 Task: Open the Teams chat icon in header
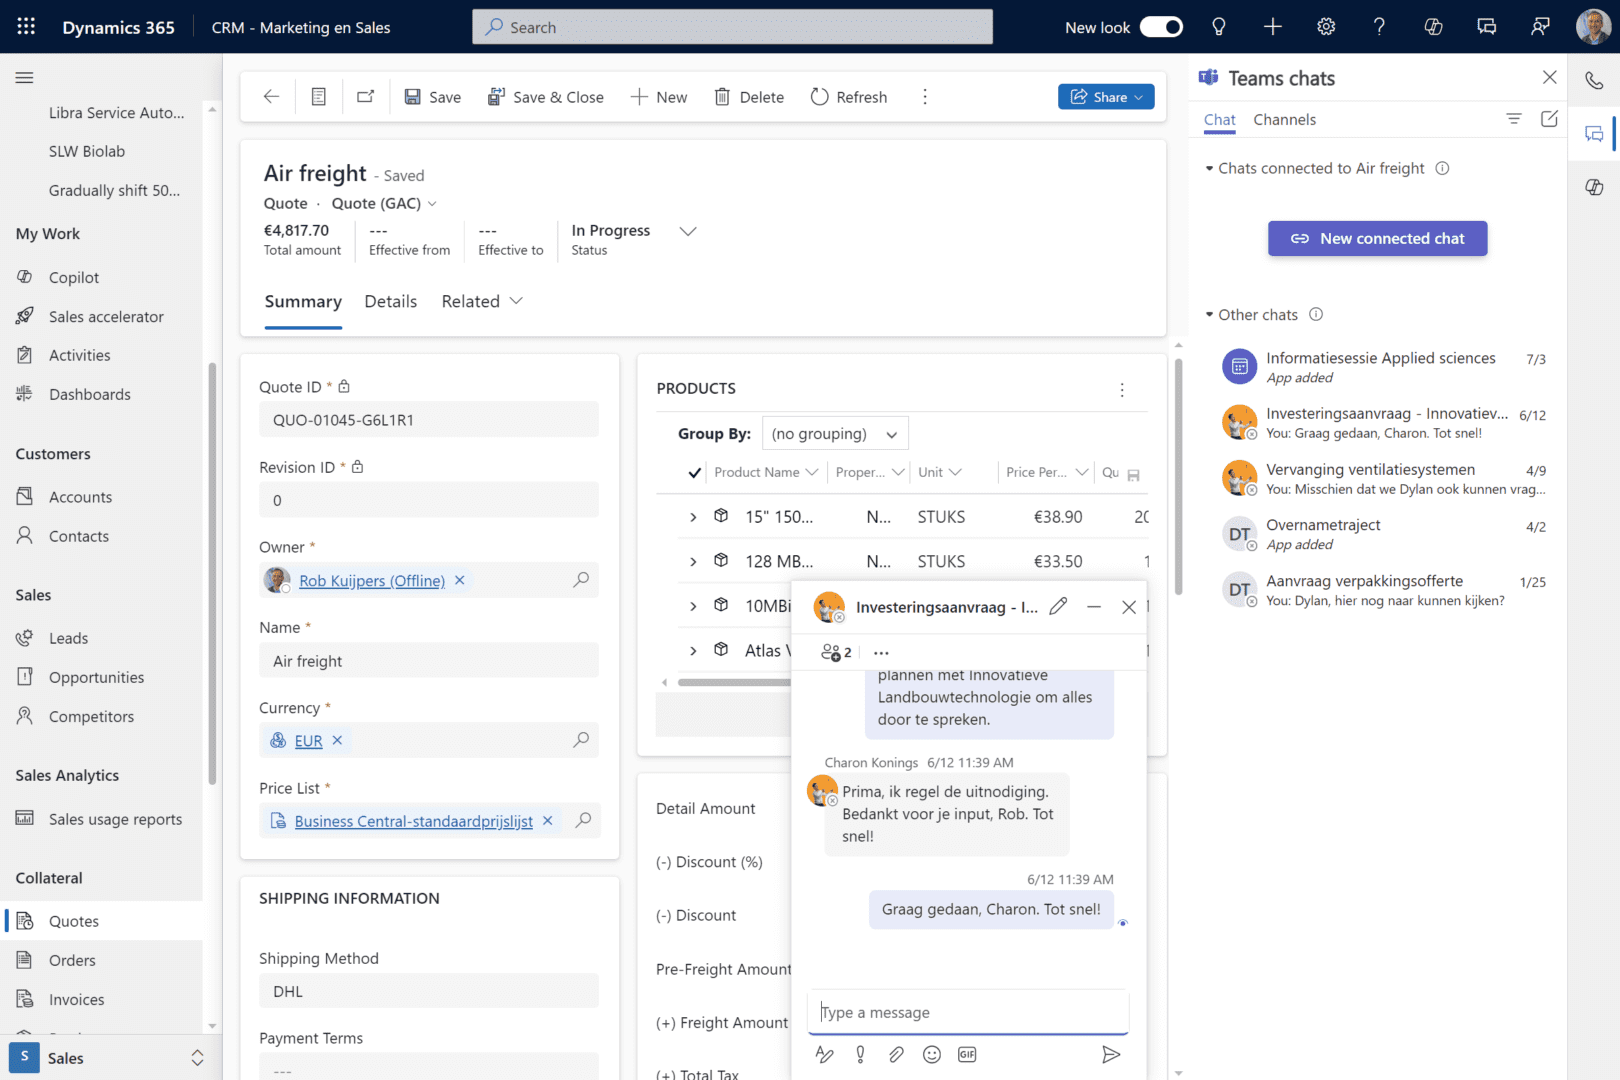(x=1487, y=27)
